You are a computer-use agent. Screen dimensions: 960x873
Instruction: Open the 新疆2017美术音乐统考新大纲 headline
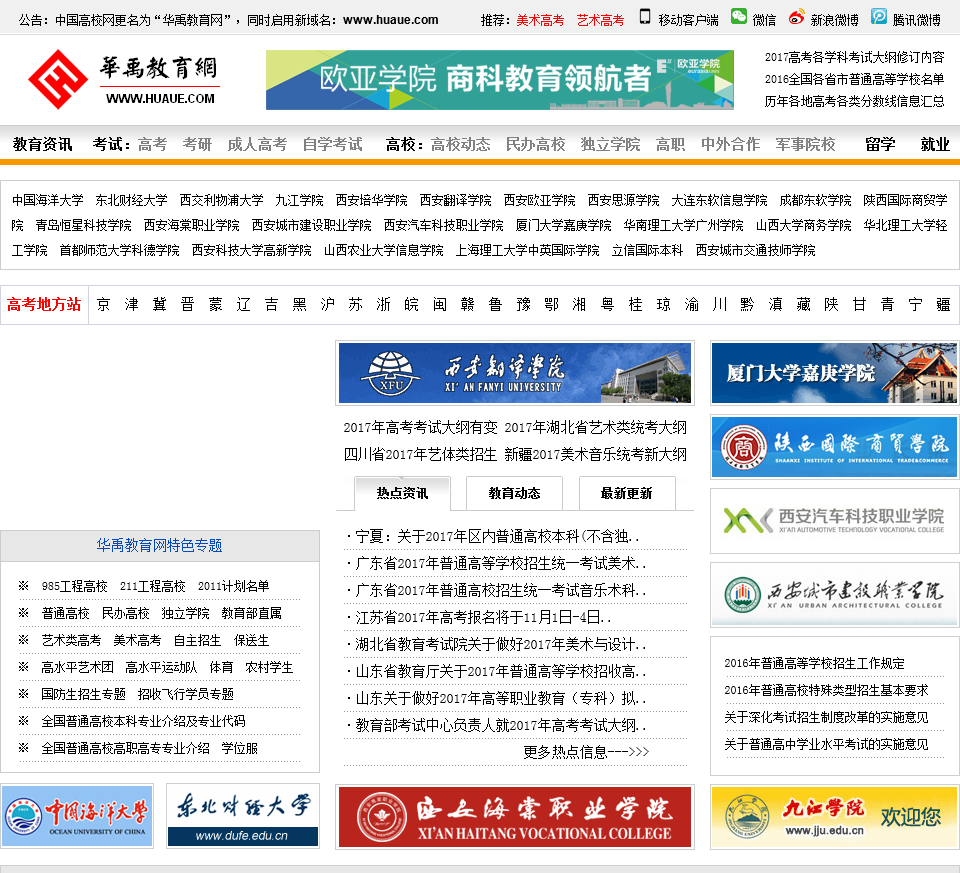click(x=596, y=454)
